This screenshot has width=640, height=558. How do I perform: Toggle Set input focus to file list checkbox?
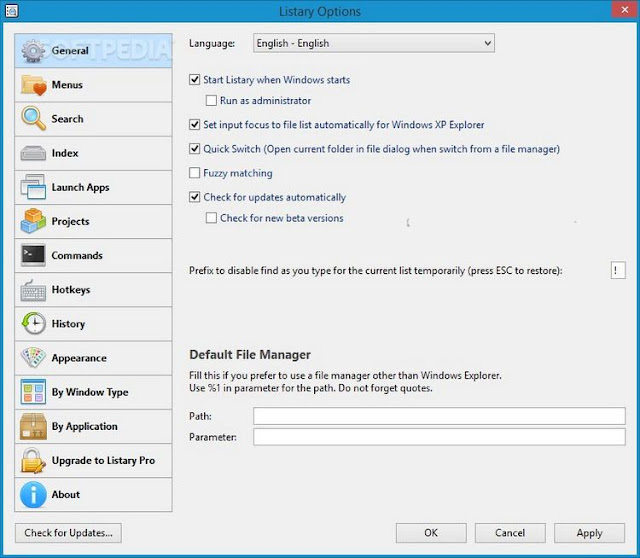[x=194, y=124]
